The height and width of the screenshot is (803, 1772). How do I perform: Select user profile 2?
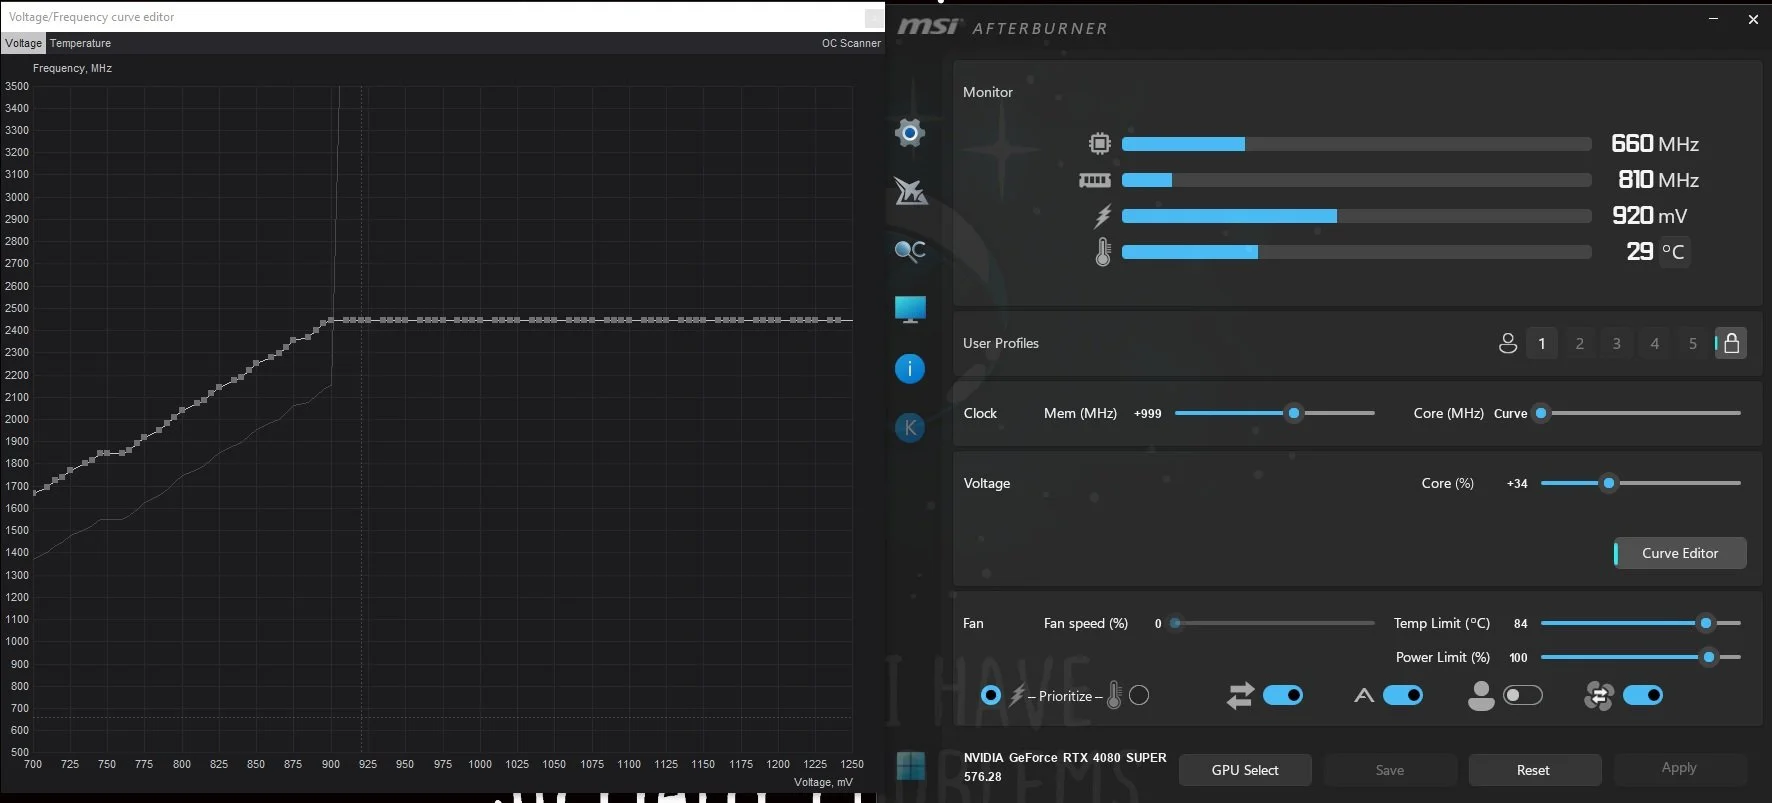point(1580,343)
